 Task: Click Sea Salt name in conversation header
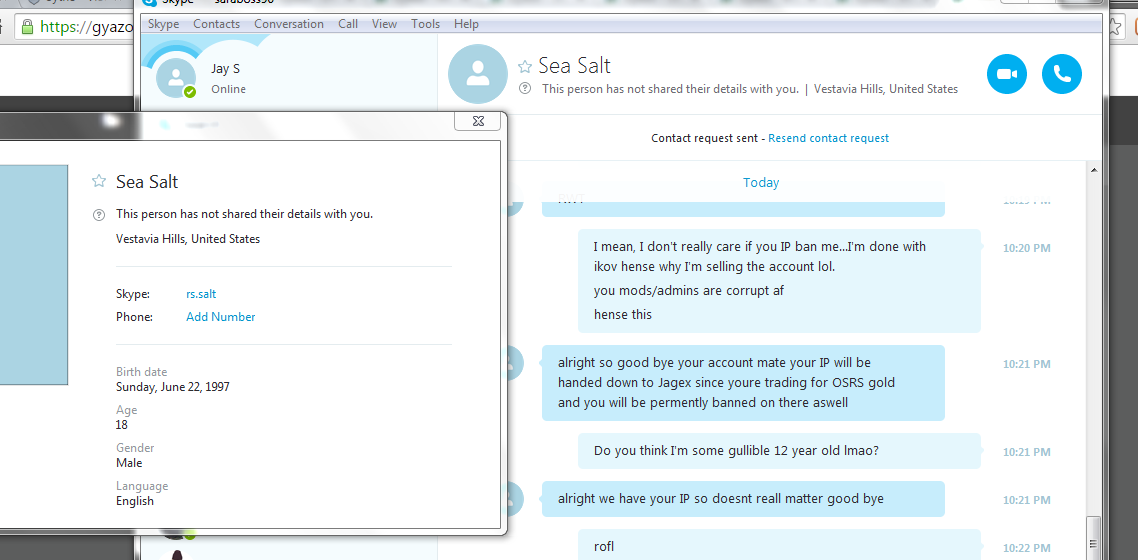pos(574,66)
